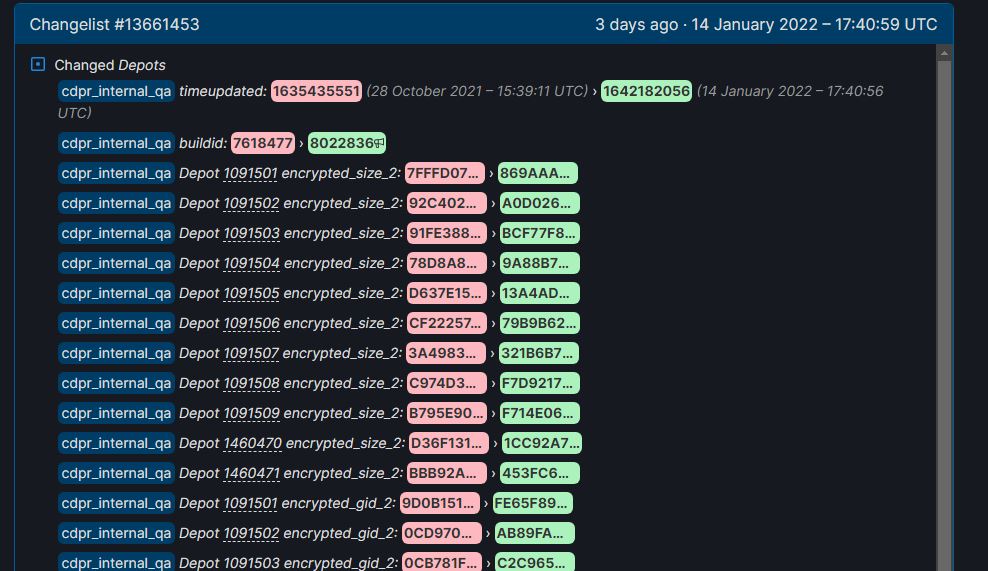This screenshot has height=571, width=988.
Task: Click old value 3A4983...
Action: point(446,353)
